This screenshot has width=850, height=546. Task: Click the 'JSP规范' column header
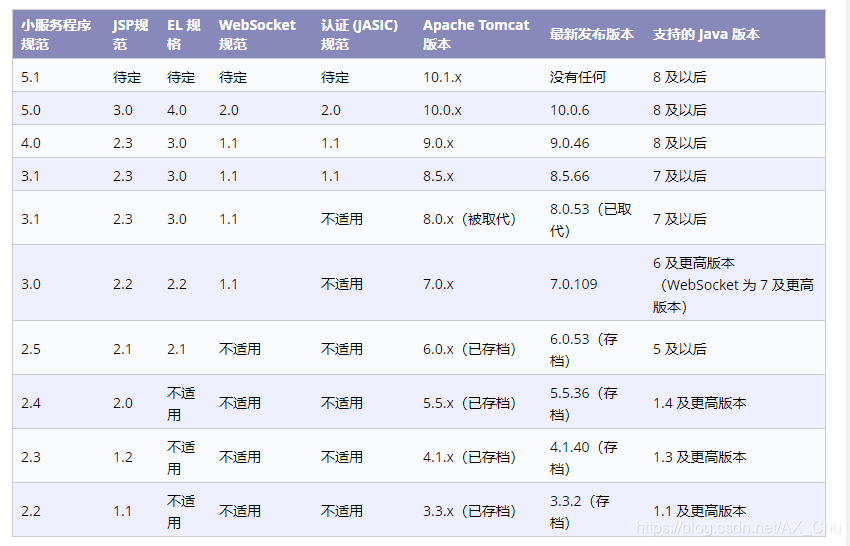coord(130,34)
